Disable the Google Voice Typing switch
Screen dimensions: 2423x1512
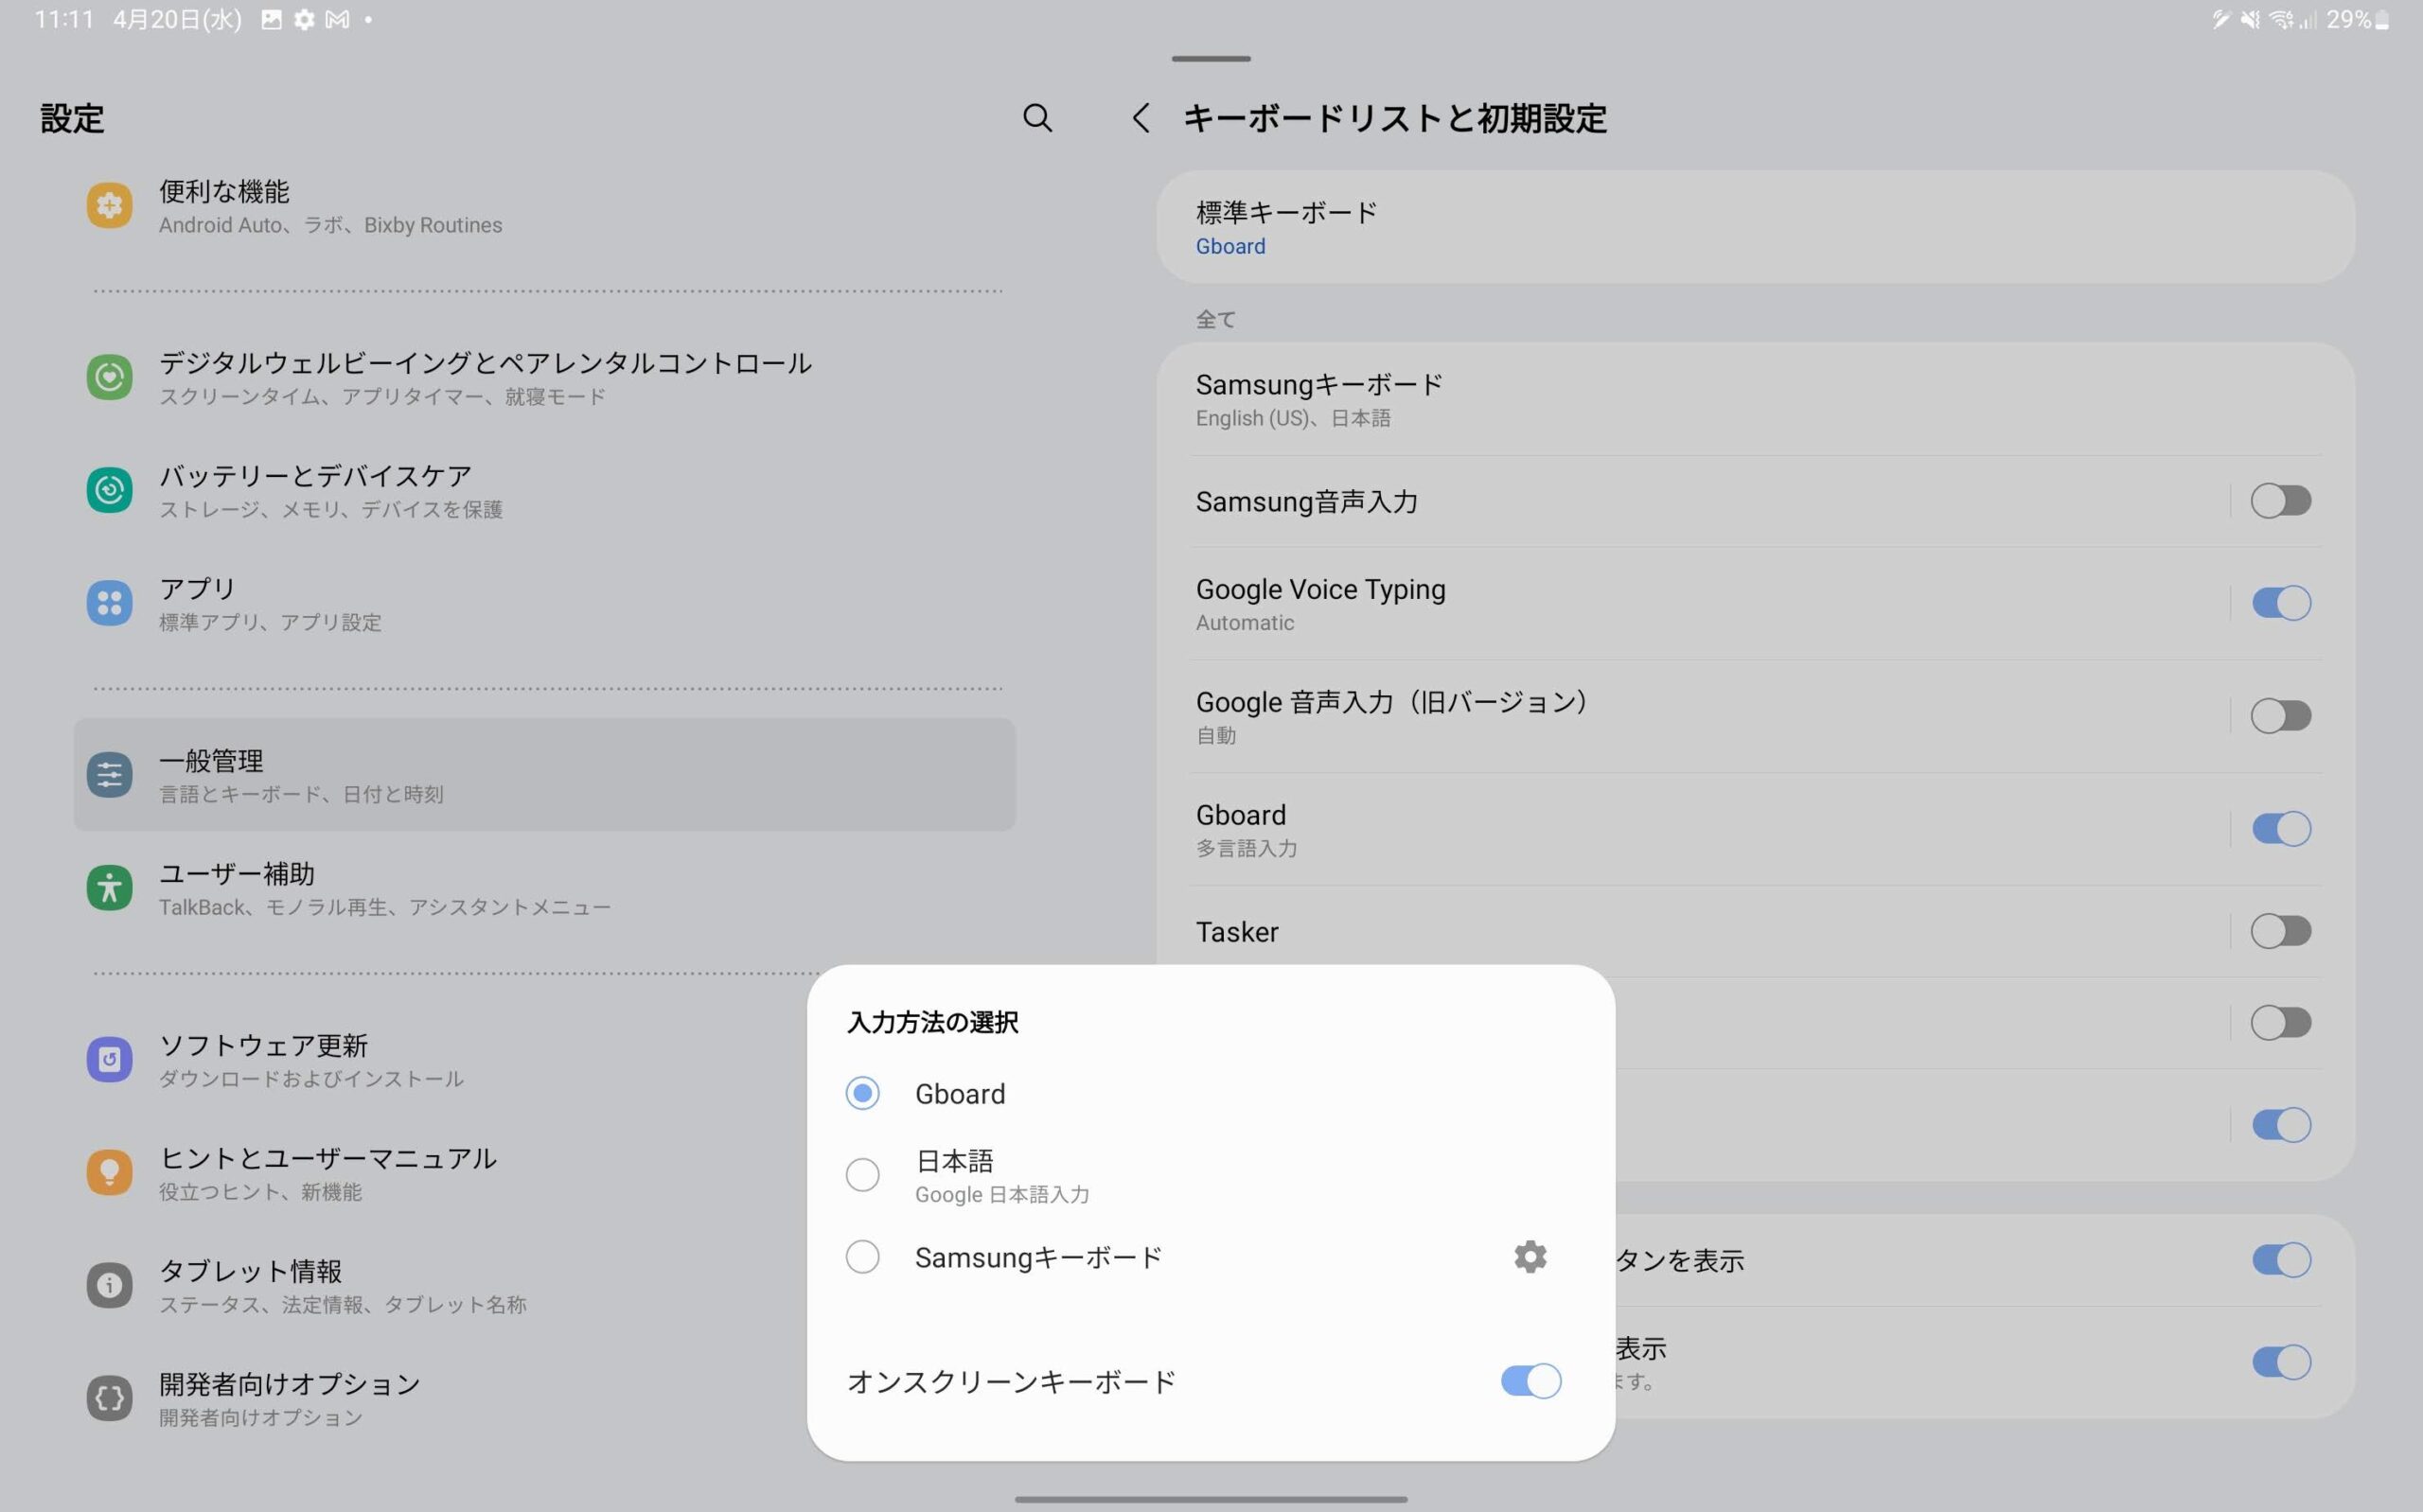(2280, 603)
